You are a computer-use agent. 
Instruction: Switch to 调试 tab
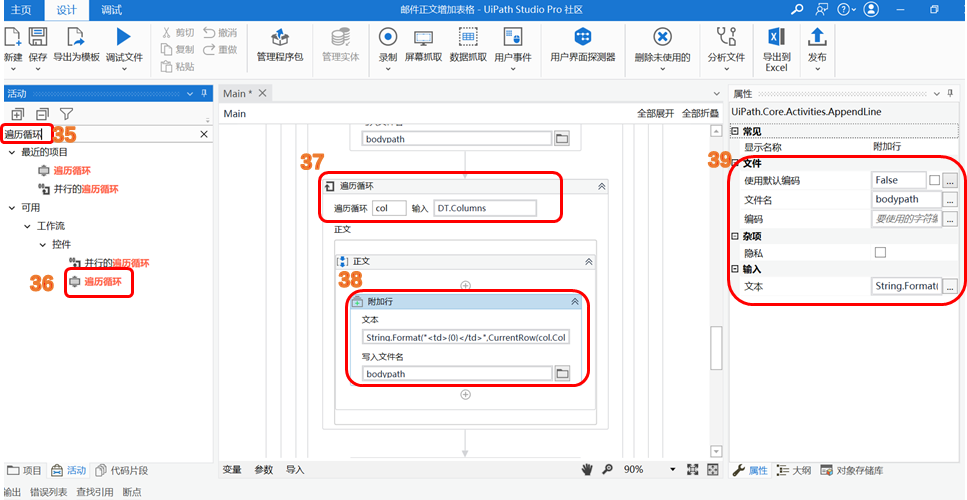click(111, 9)
